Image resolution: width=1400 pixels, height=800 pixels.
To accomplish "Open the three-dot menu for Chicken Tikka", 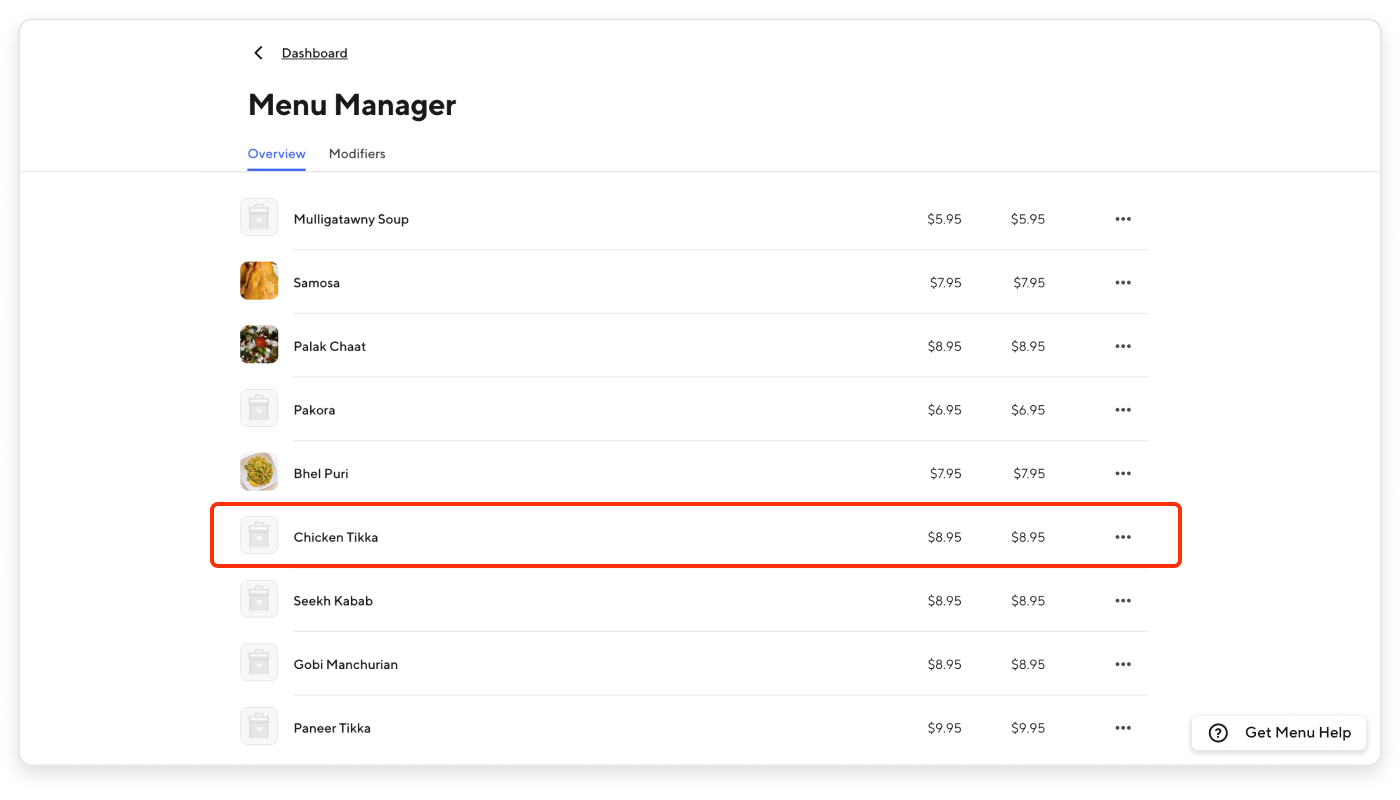I will (1123, 537).
